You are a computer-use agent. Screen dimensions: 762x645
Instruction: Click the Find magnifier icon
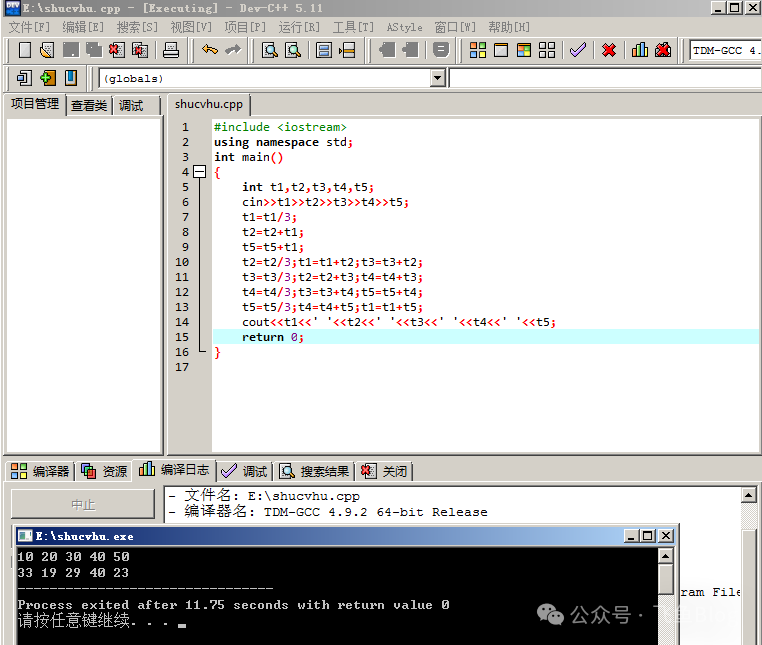coord(270,50)
